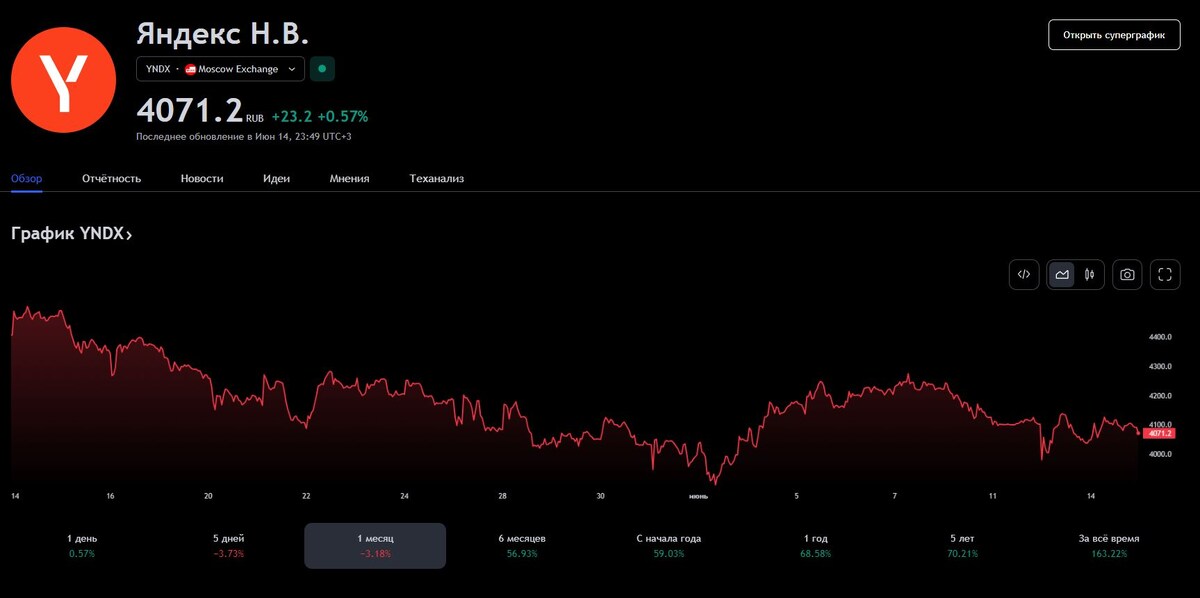
Task: Select the 6 месяцев time range
Action: [522, 545]
